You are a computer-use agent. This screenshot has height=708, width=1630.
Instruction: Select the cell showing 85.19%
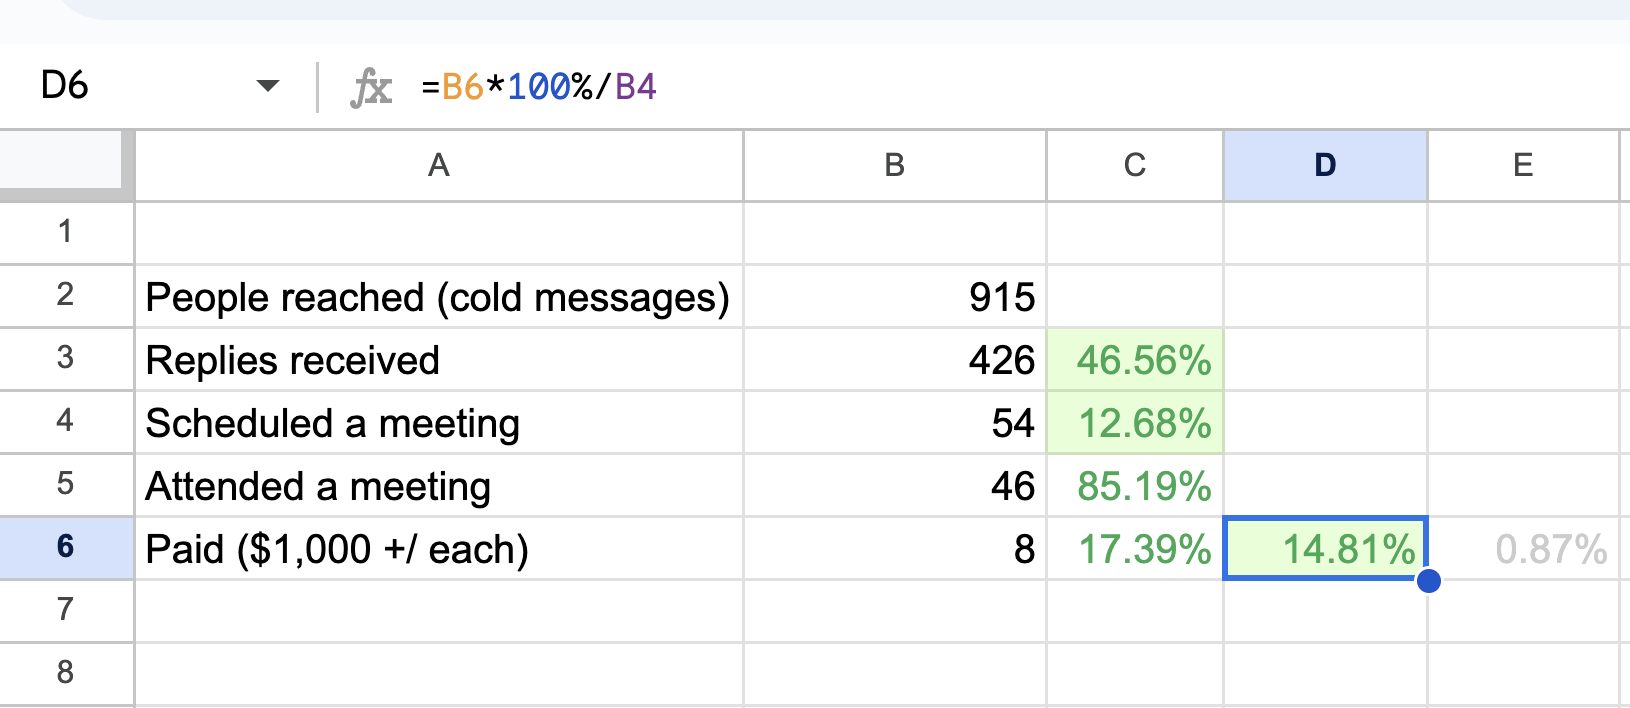pyautogui.click(x=1134, y=486)
